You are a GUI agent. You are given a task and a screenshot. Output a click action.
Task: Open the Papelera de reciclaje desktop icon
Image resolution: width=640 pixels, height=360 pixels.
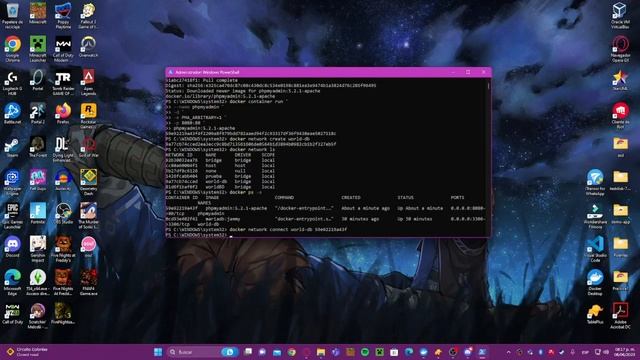click(x=13, y=16)
